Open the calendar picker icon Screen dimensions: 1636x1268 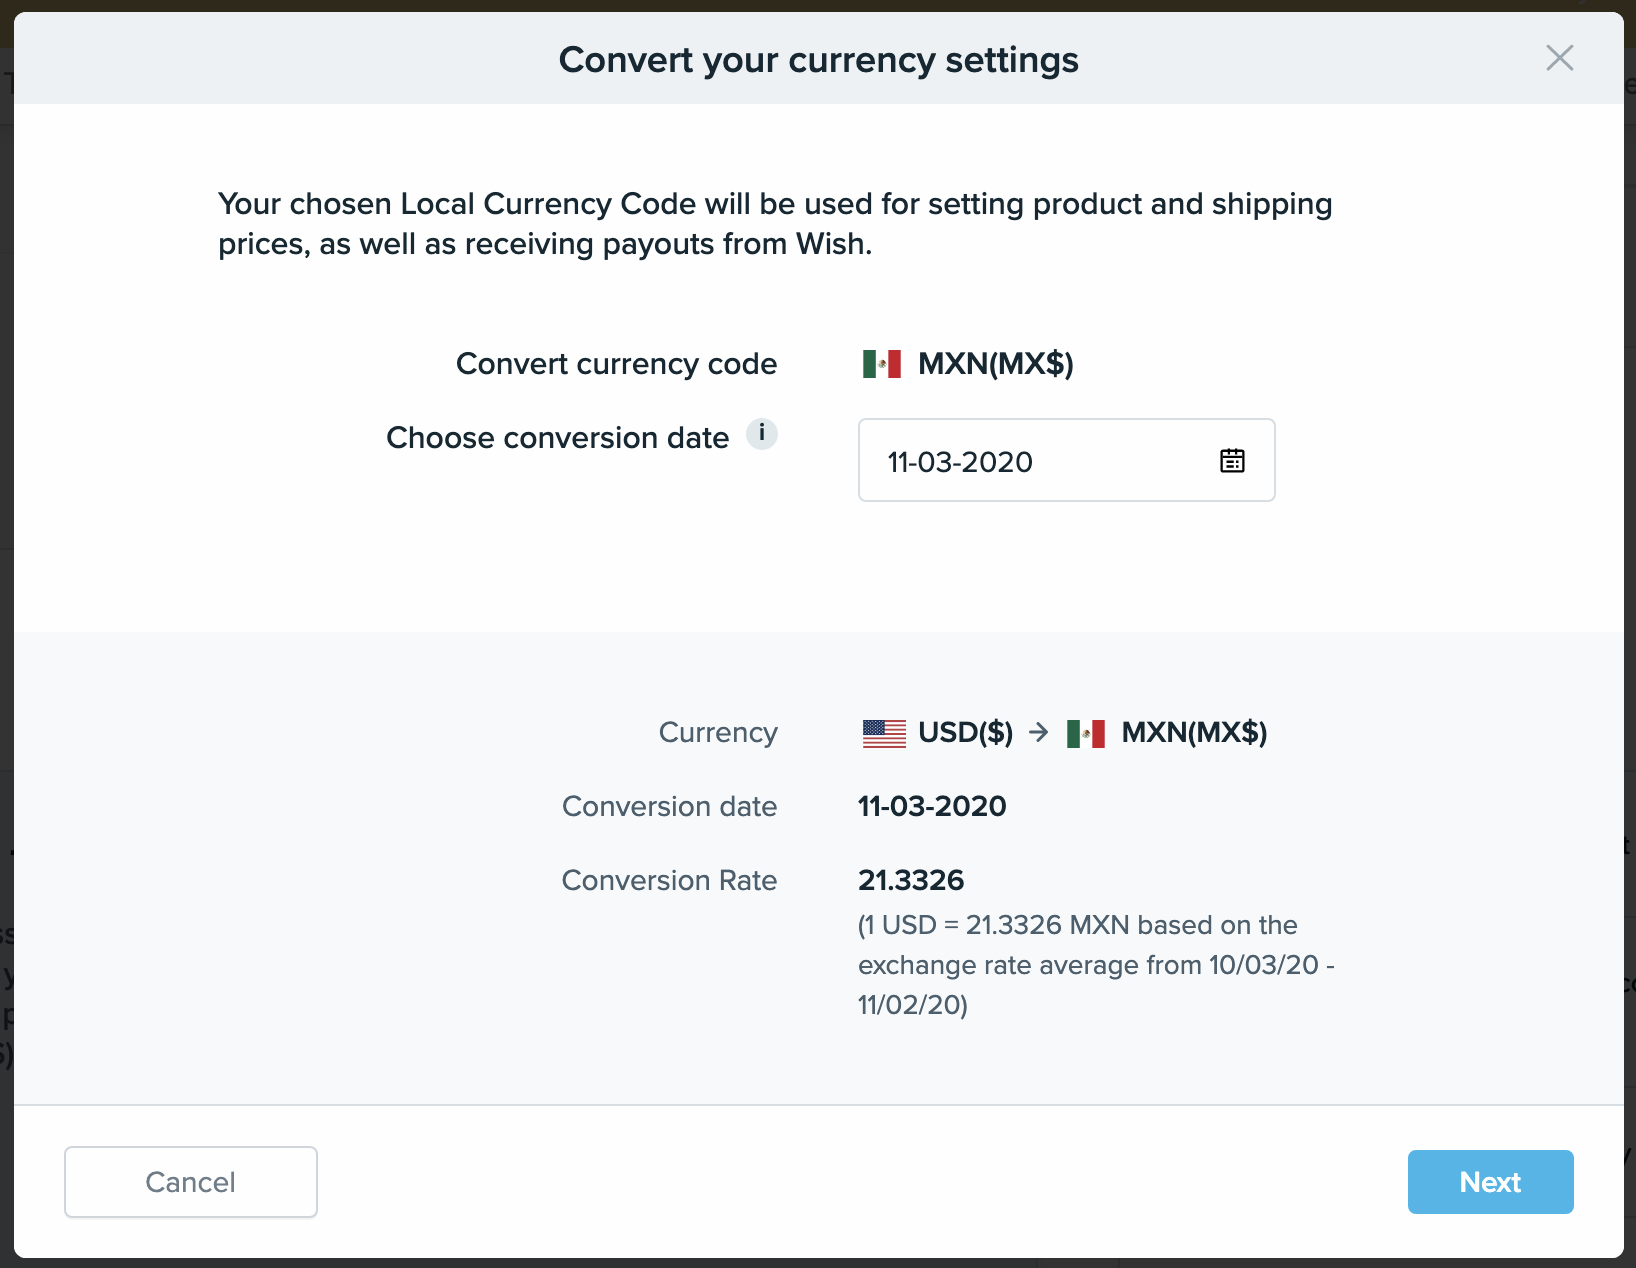pos(1232,461)
